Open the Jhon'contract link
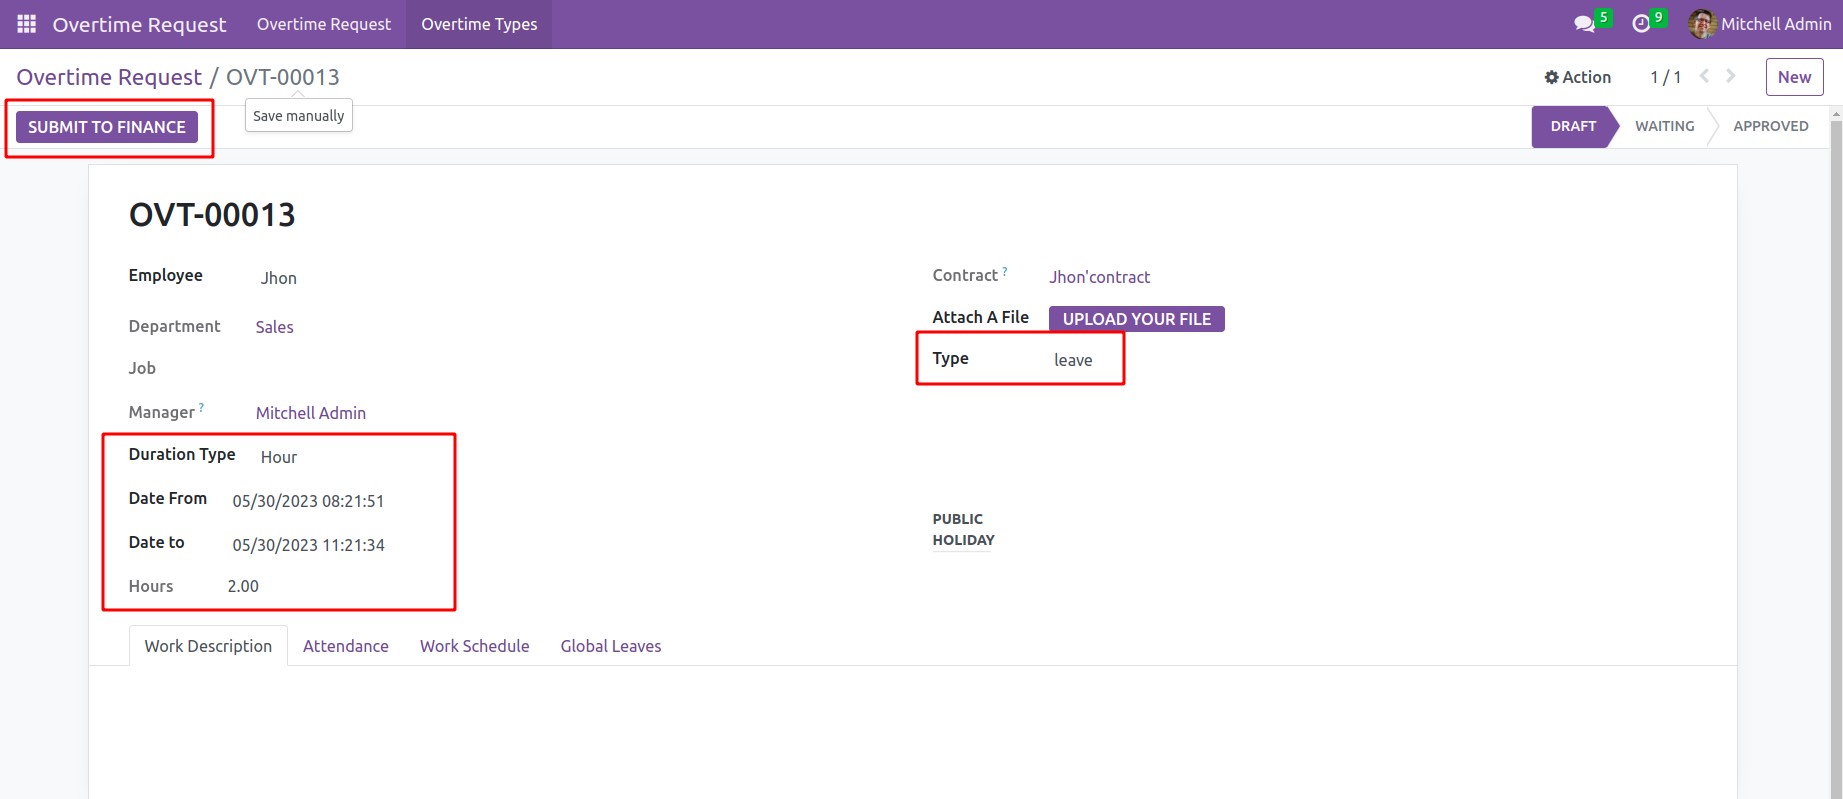The image size is (1843, 799). tap(1099, 277)
